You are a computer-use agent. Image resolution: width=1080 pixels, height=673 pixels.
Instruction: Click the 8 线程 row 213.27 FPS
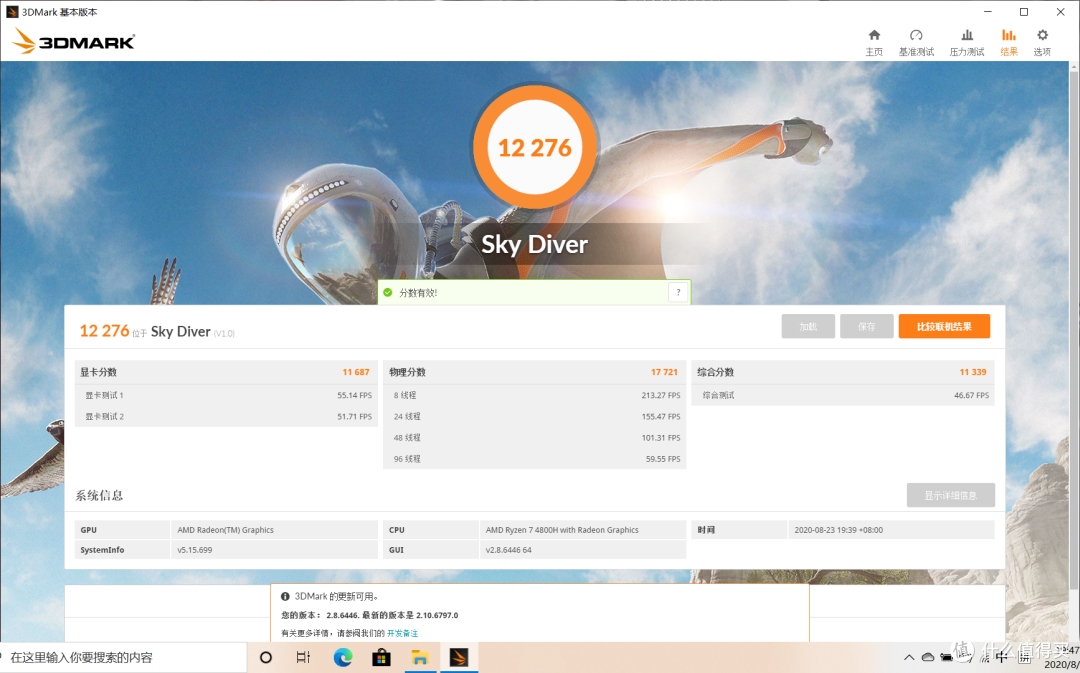coord(534,395)
